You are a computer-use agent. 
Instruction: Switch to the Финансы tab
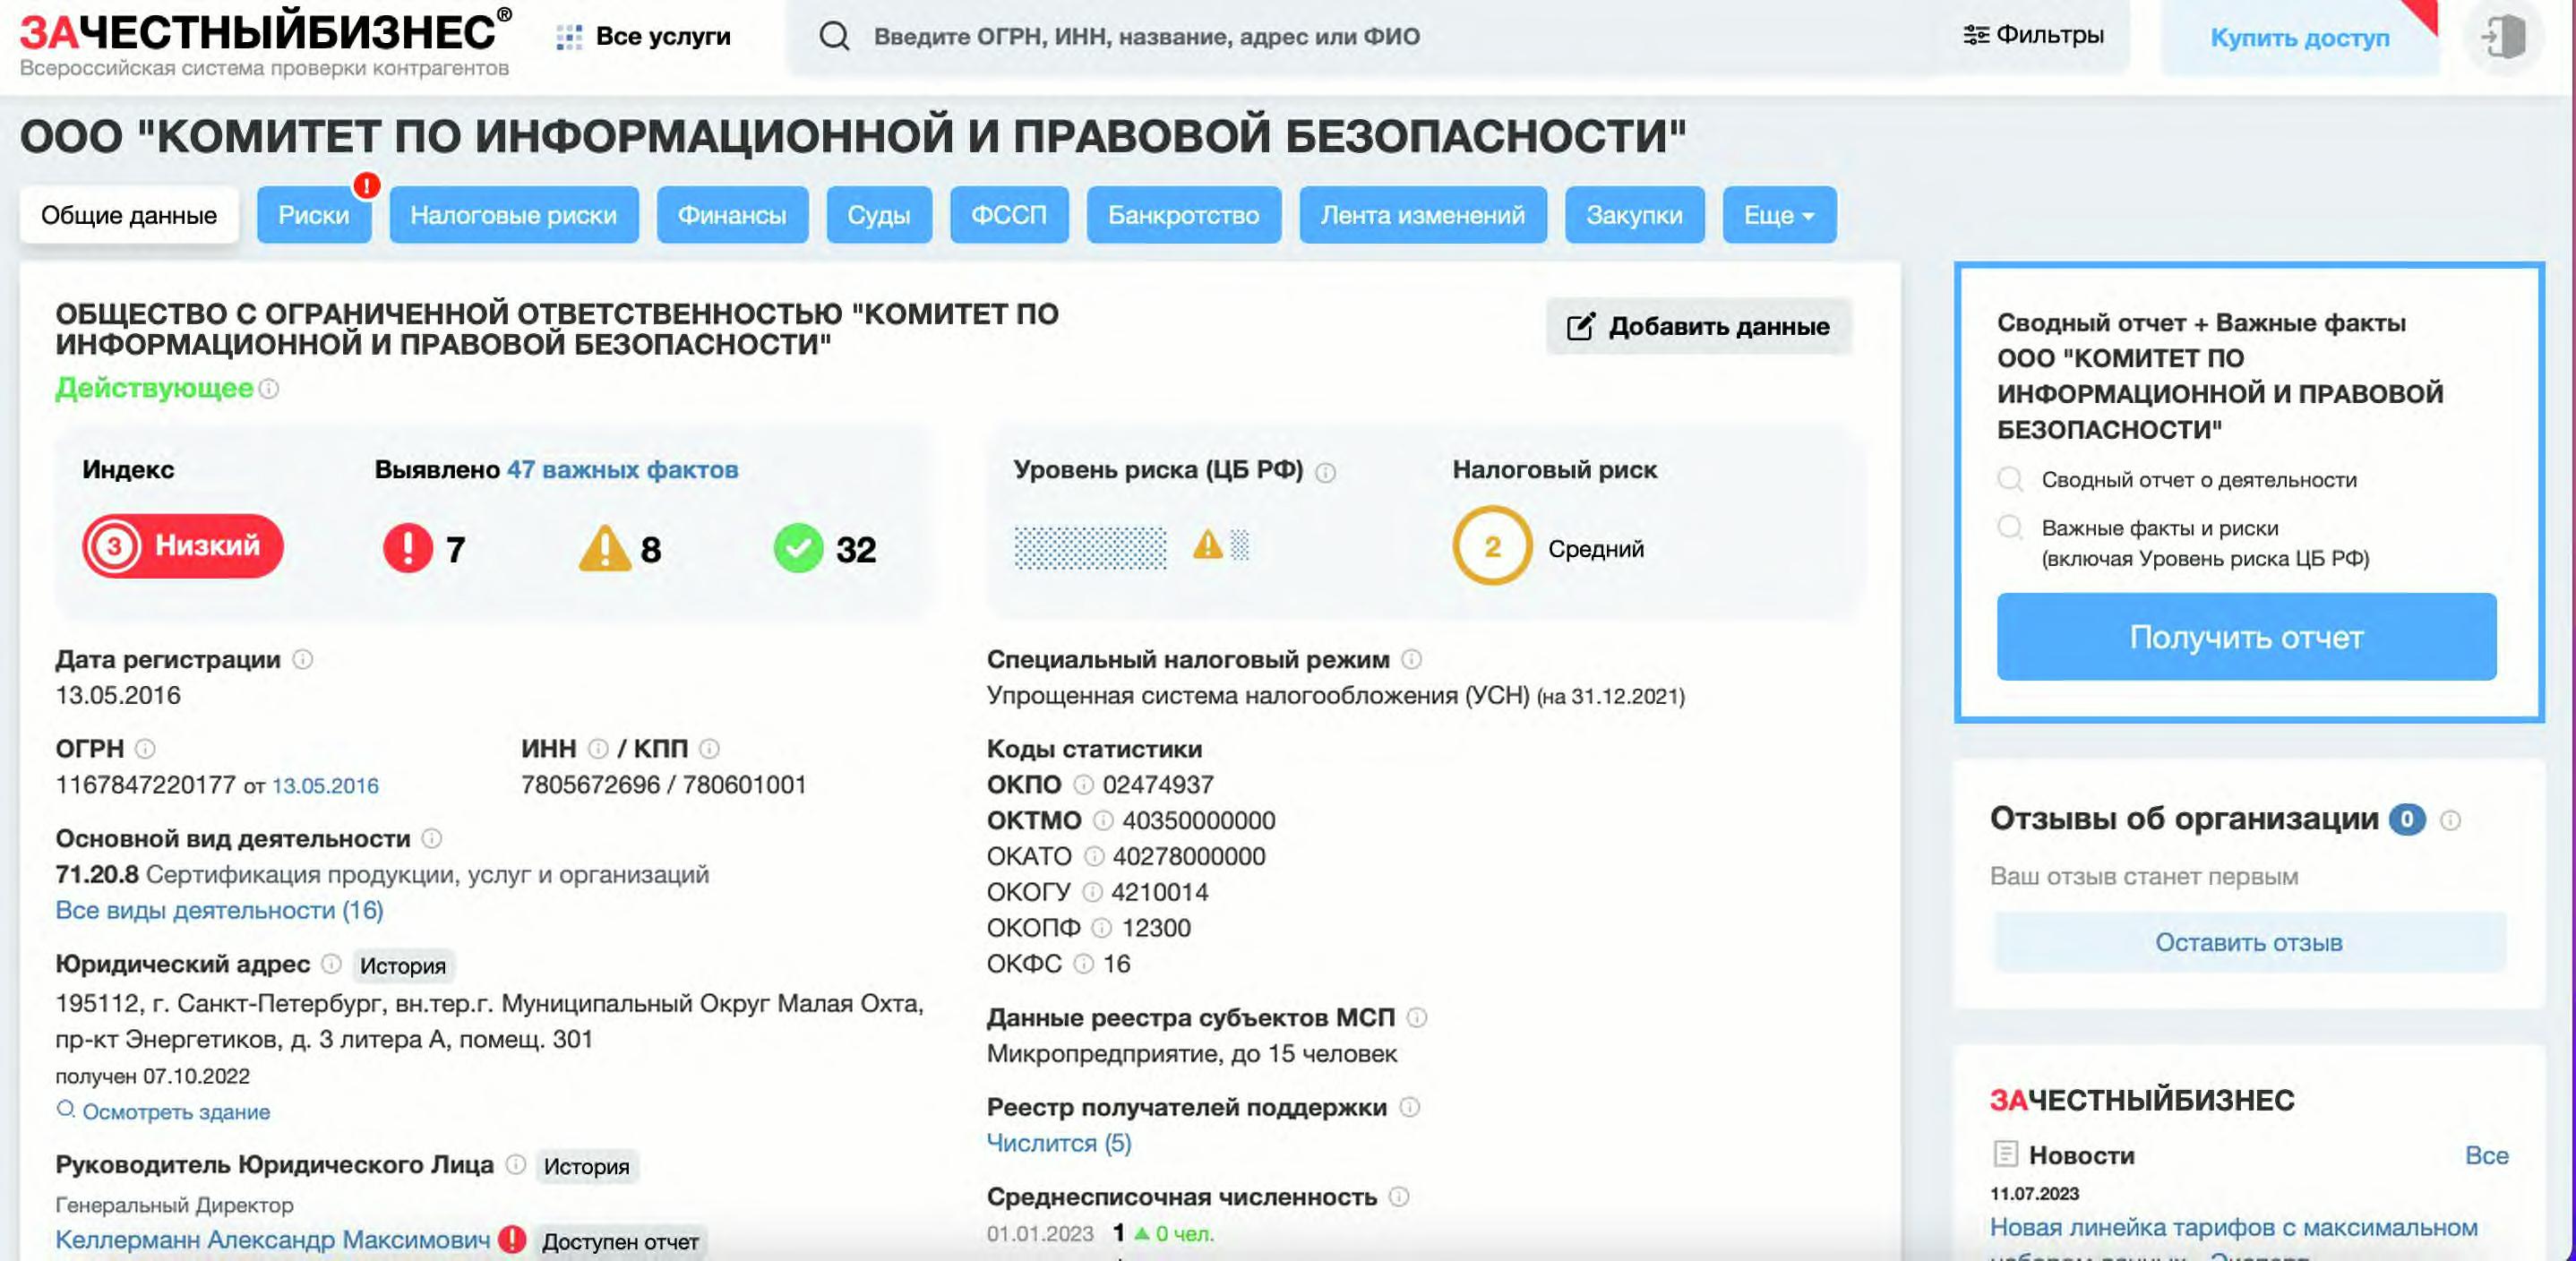tap(732, 215)
